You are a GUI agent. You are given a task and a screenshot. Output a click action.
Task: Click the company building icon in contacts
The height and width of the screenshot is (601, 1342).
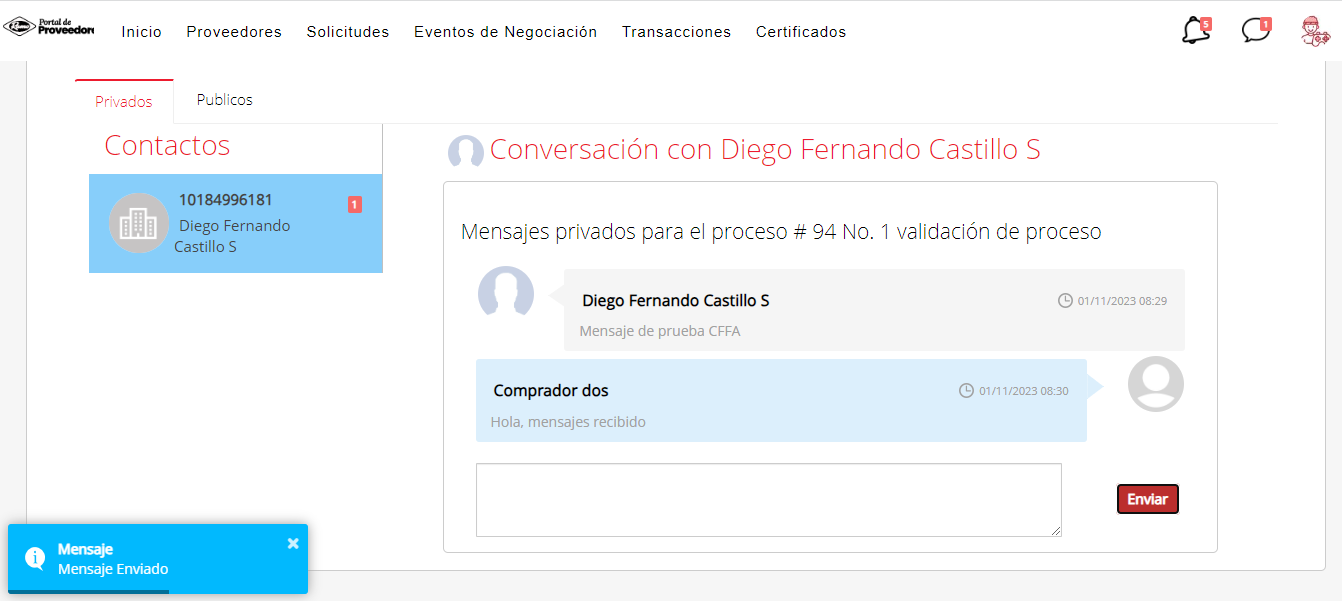(138, 223)
